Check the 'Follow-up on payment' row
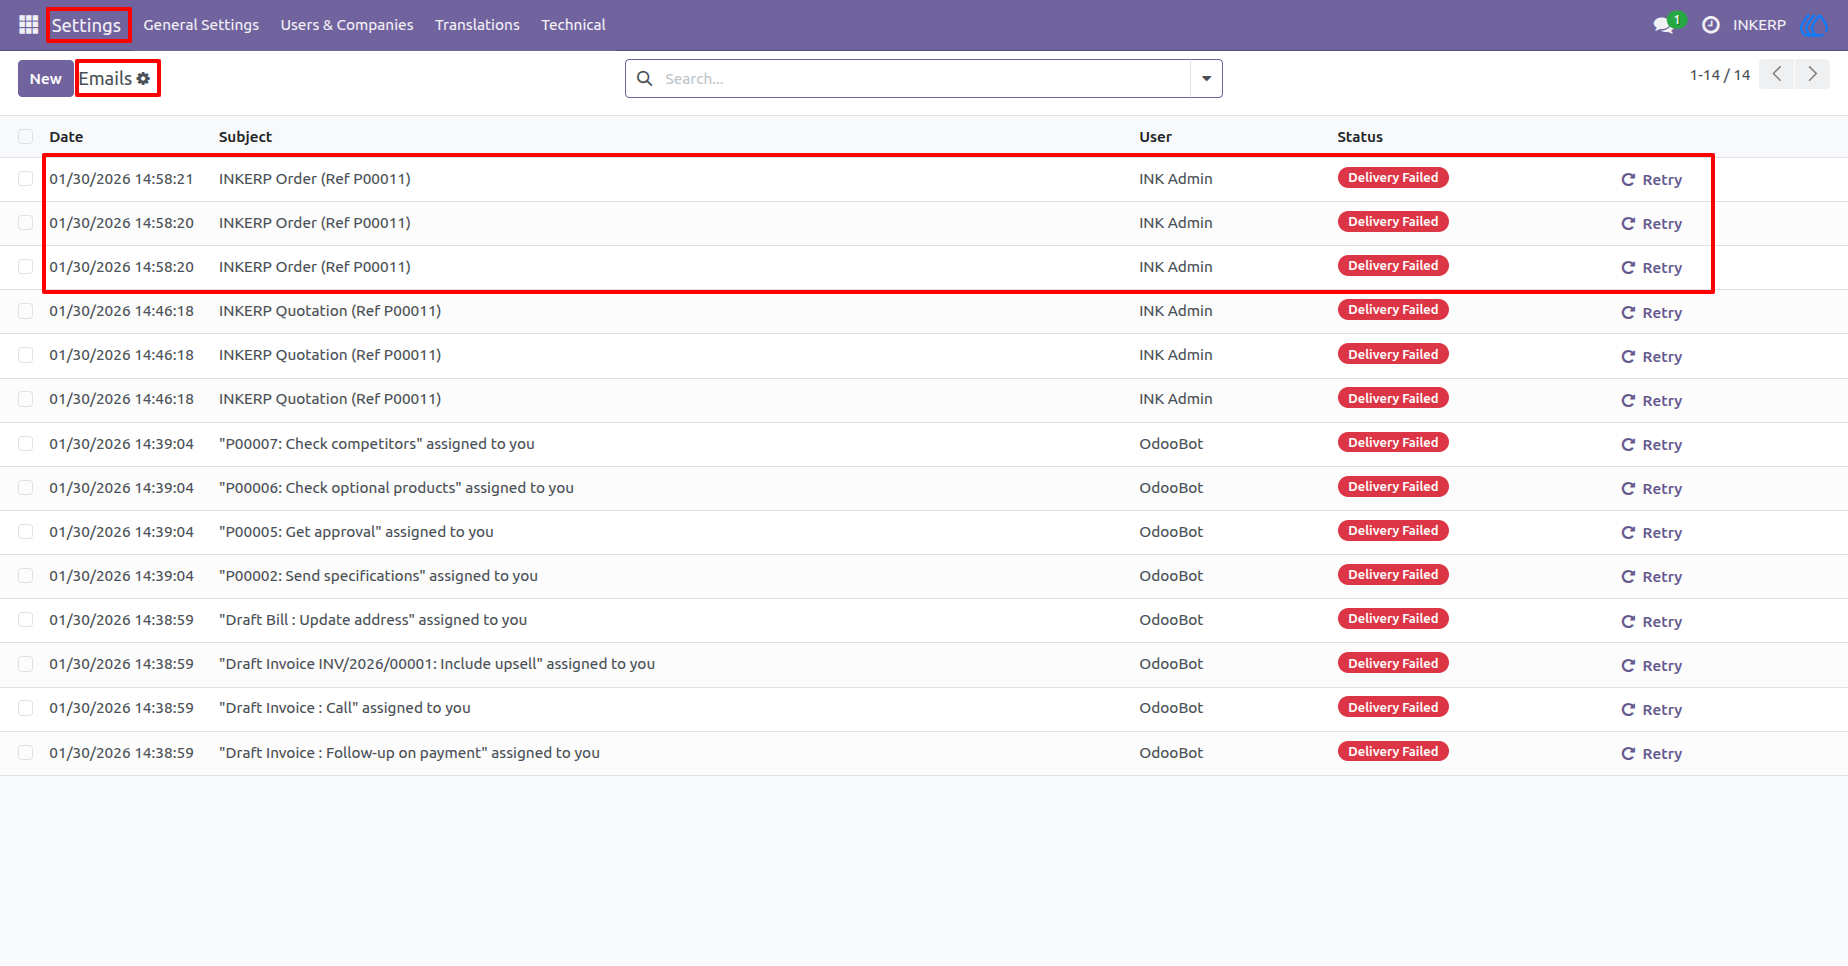This screenshot has width=1848, height=966. pyautogui.click(x=26, y=753)
